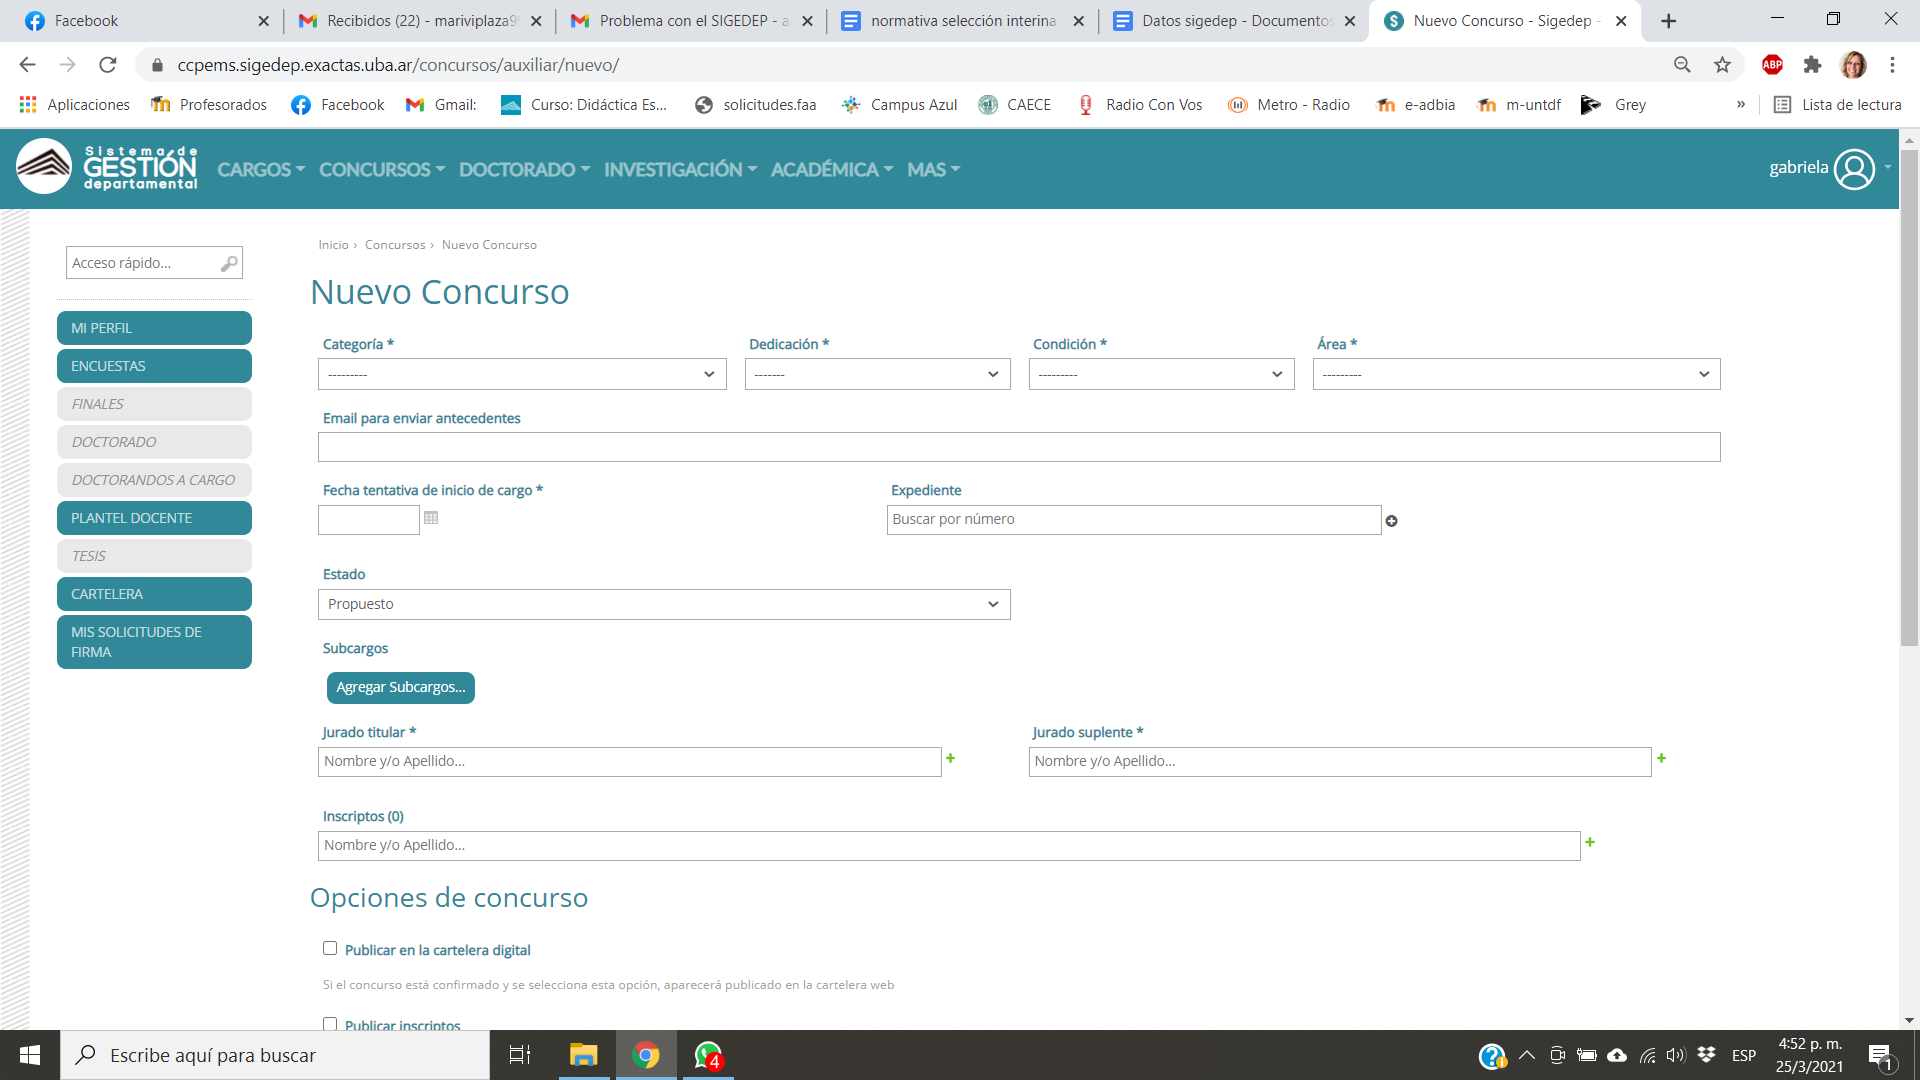
Task: Click the Concursos breadcrumb link
Action: (x=395, y=245)
